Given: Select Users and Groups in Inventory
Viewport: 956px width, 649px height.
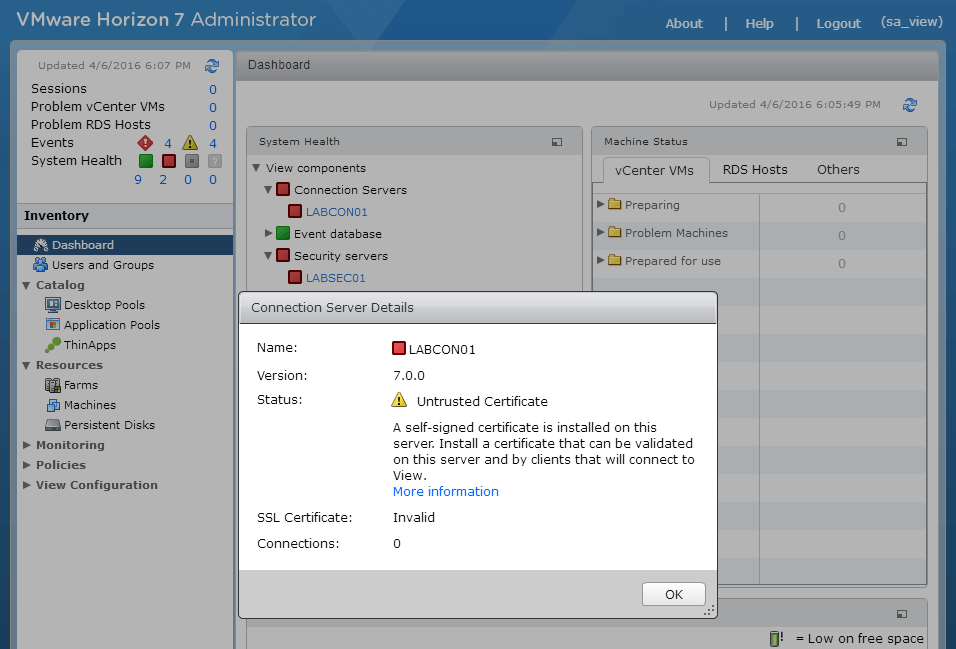Looking at the screenshot, I should point(103,265).
